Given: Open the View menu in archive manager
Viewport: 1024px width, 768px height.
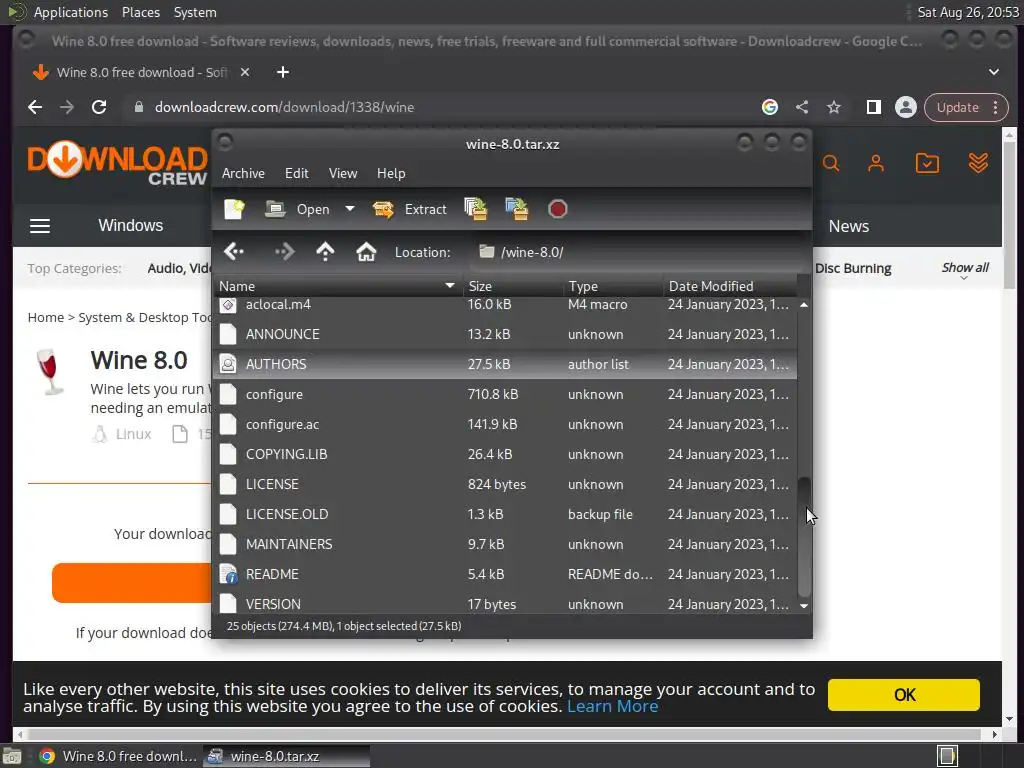Looking at the screenshot, I should (343, 173).
